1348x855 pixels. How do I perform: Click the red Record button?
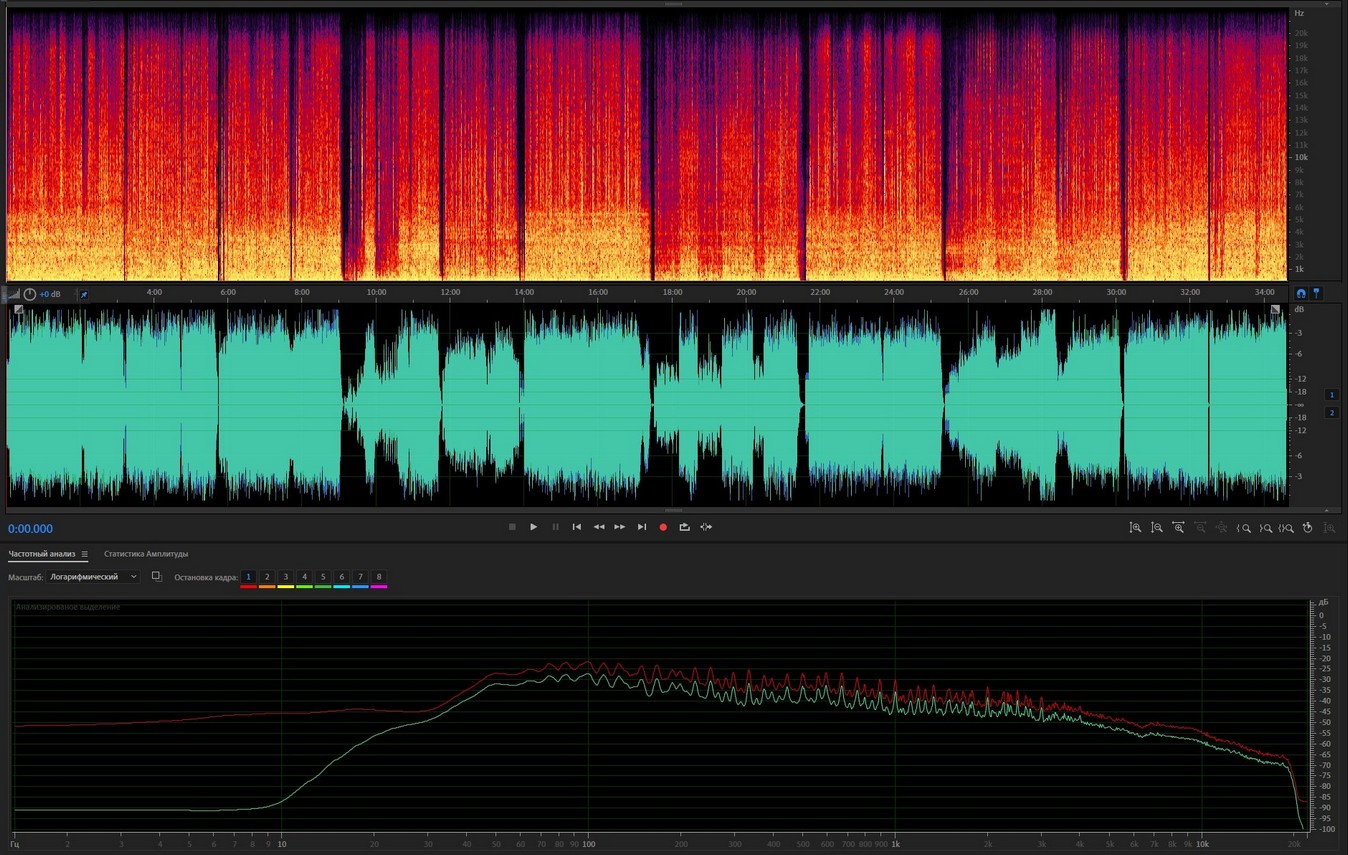point(662,527)
